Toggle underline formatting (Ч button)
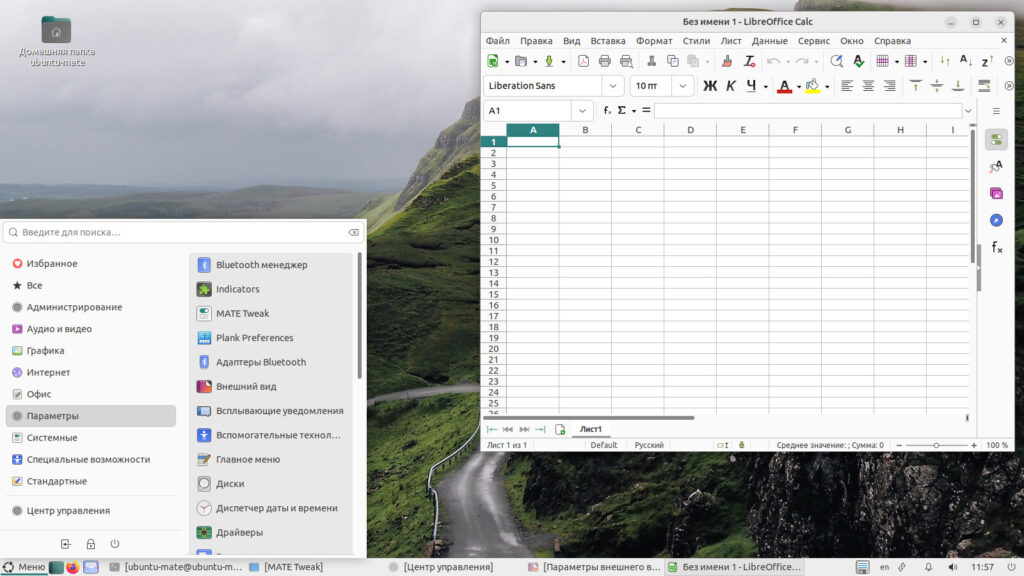Image resolution: width=1024 pixels, height=576 pixels. point(751,86)
